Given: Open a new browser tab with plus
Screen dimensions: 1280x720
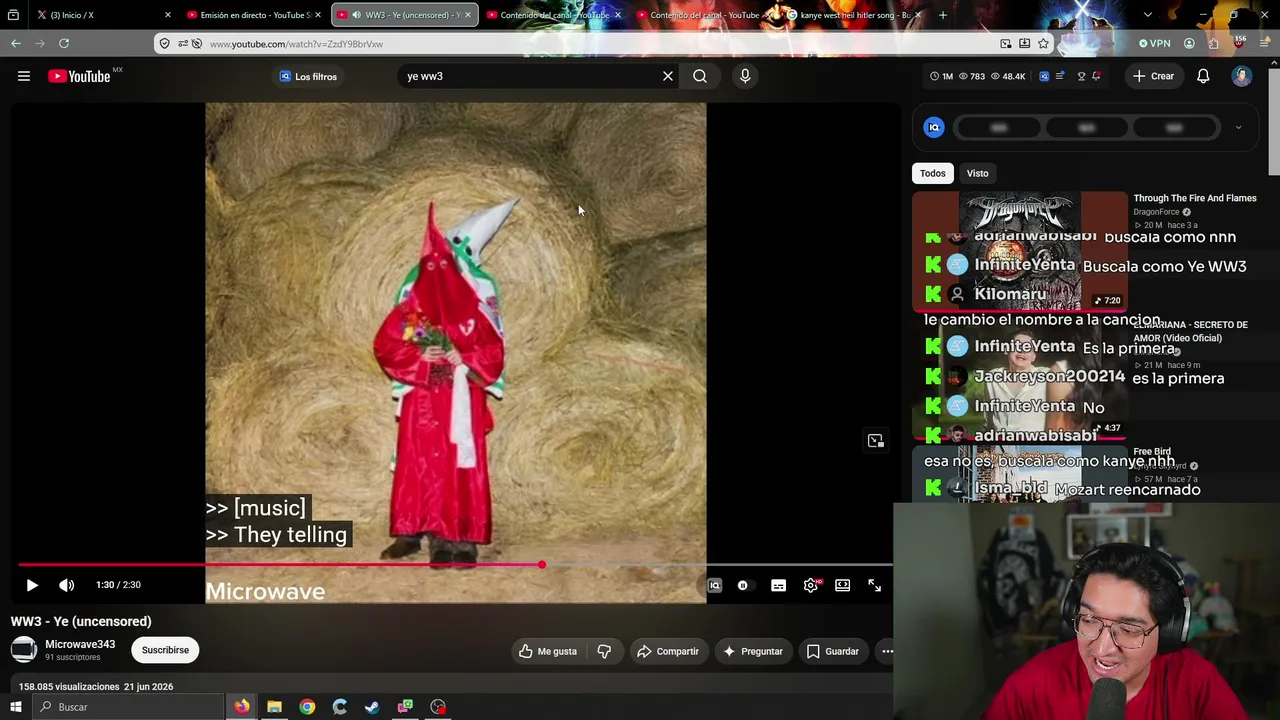Looking at the screenshot, I should (943, 15).
